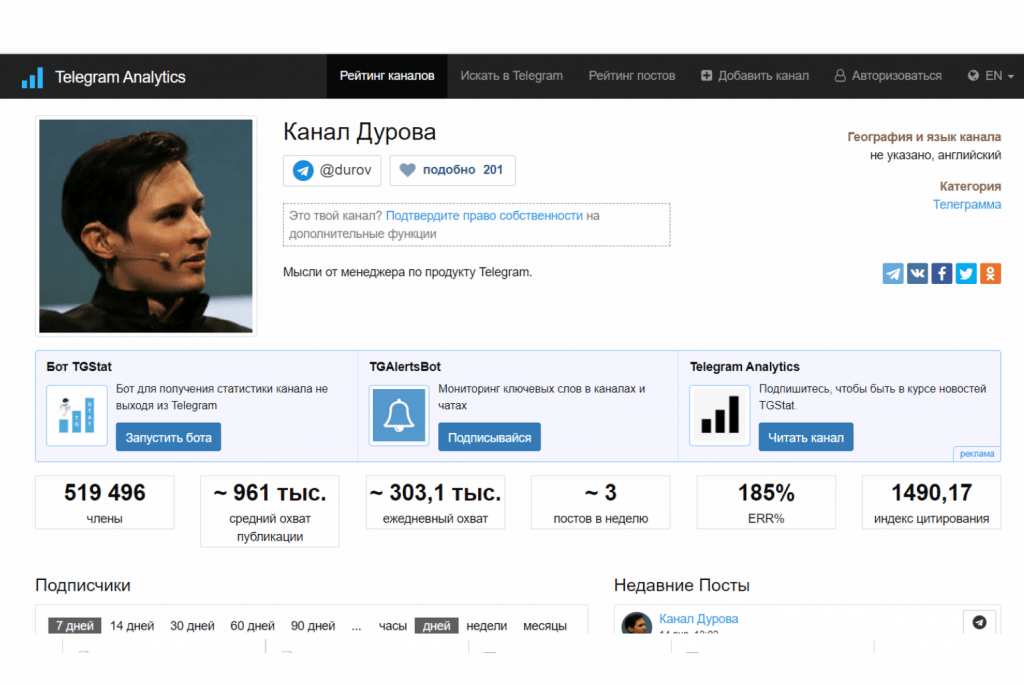
Task: Click the Telegram Analytics black bars icon
Action: [720, 415]
